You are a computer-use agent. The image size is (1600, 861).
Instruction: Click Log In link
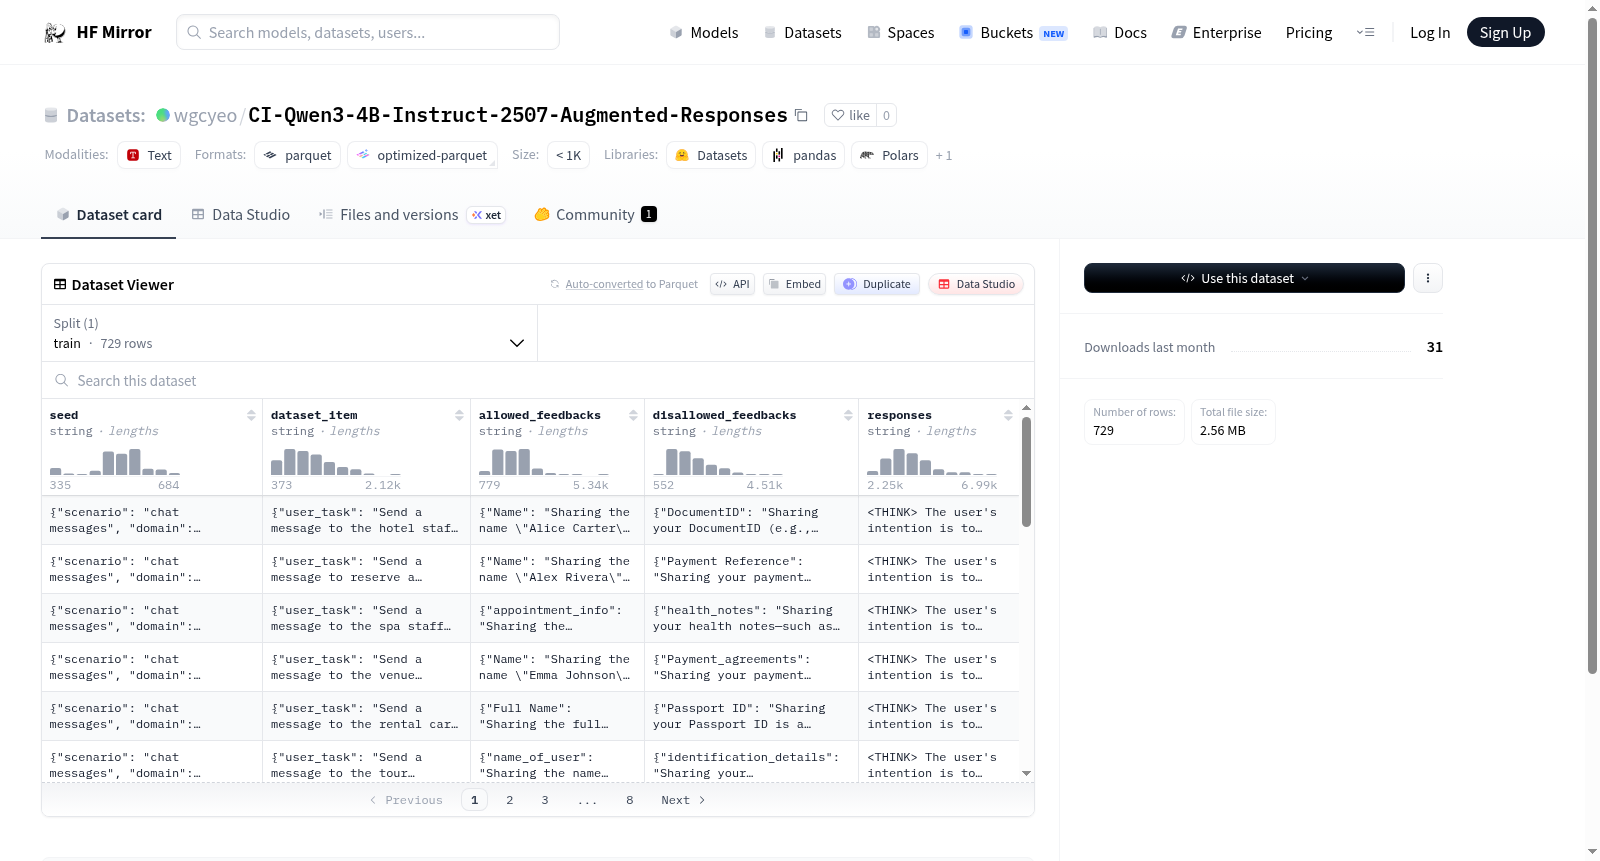1430,32
